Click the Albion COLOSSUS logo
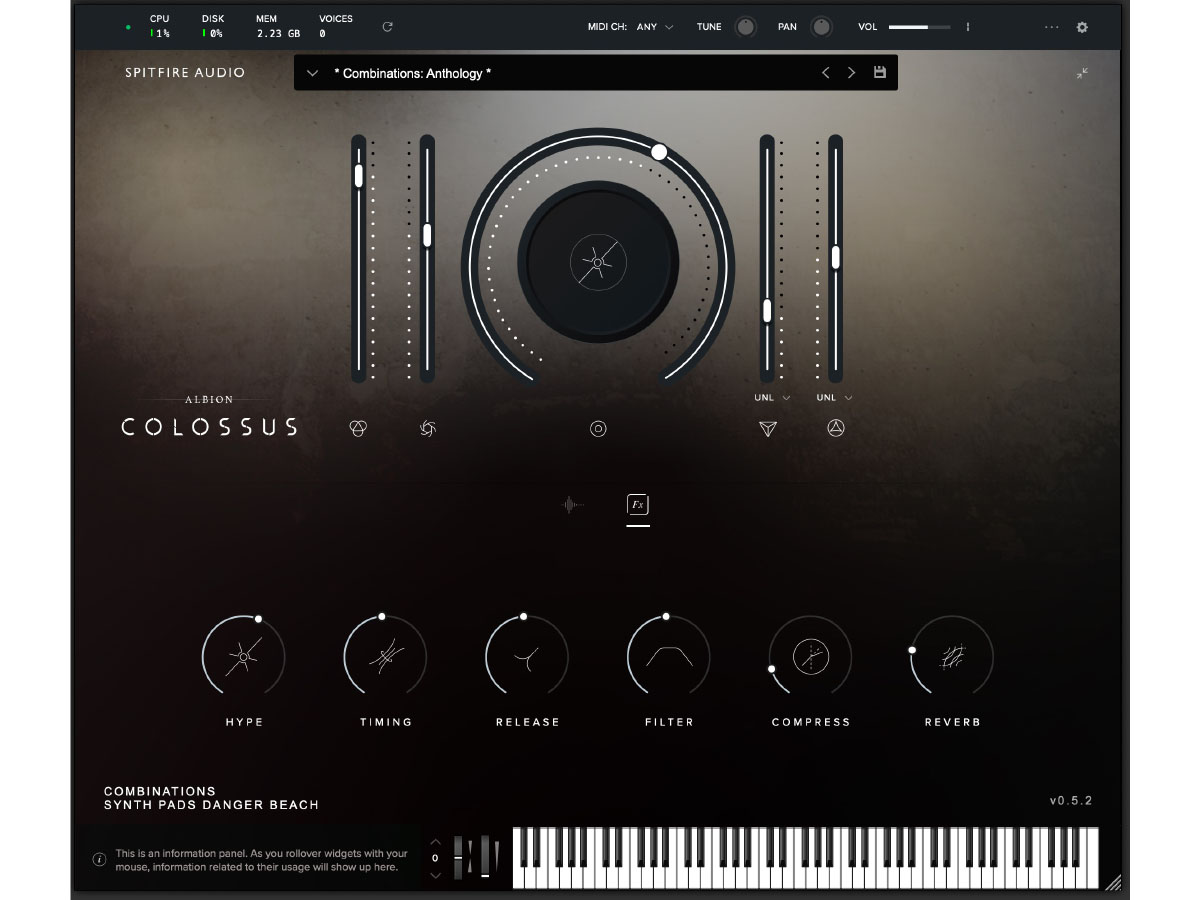The width and height of the screenshot is (1200, 900). [209, 416]
